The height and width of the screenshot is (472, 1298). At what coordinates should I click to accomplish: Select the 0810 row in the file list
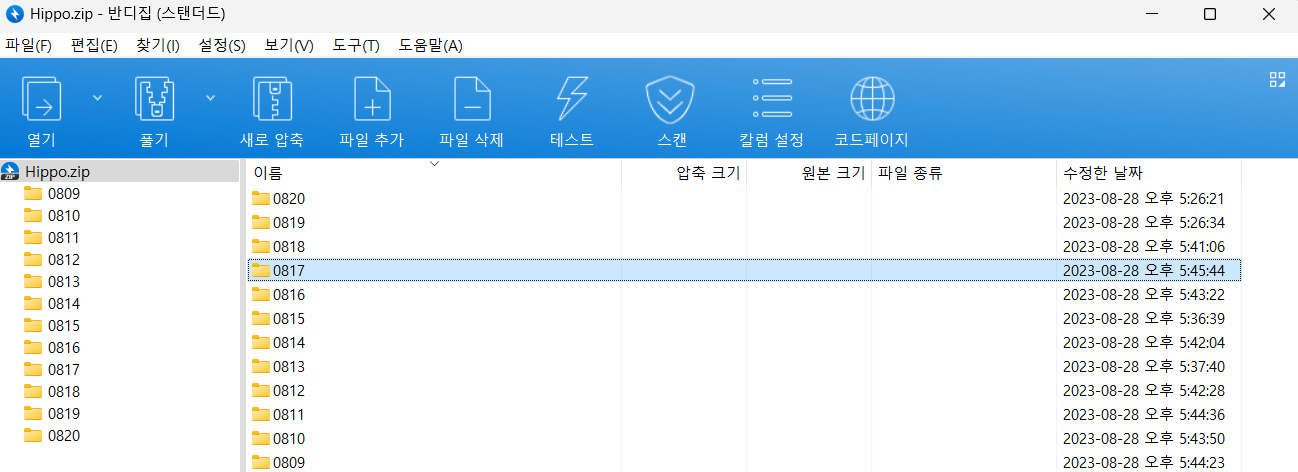point(744,439)
